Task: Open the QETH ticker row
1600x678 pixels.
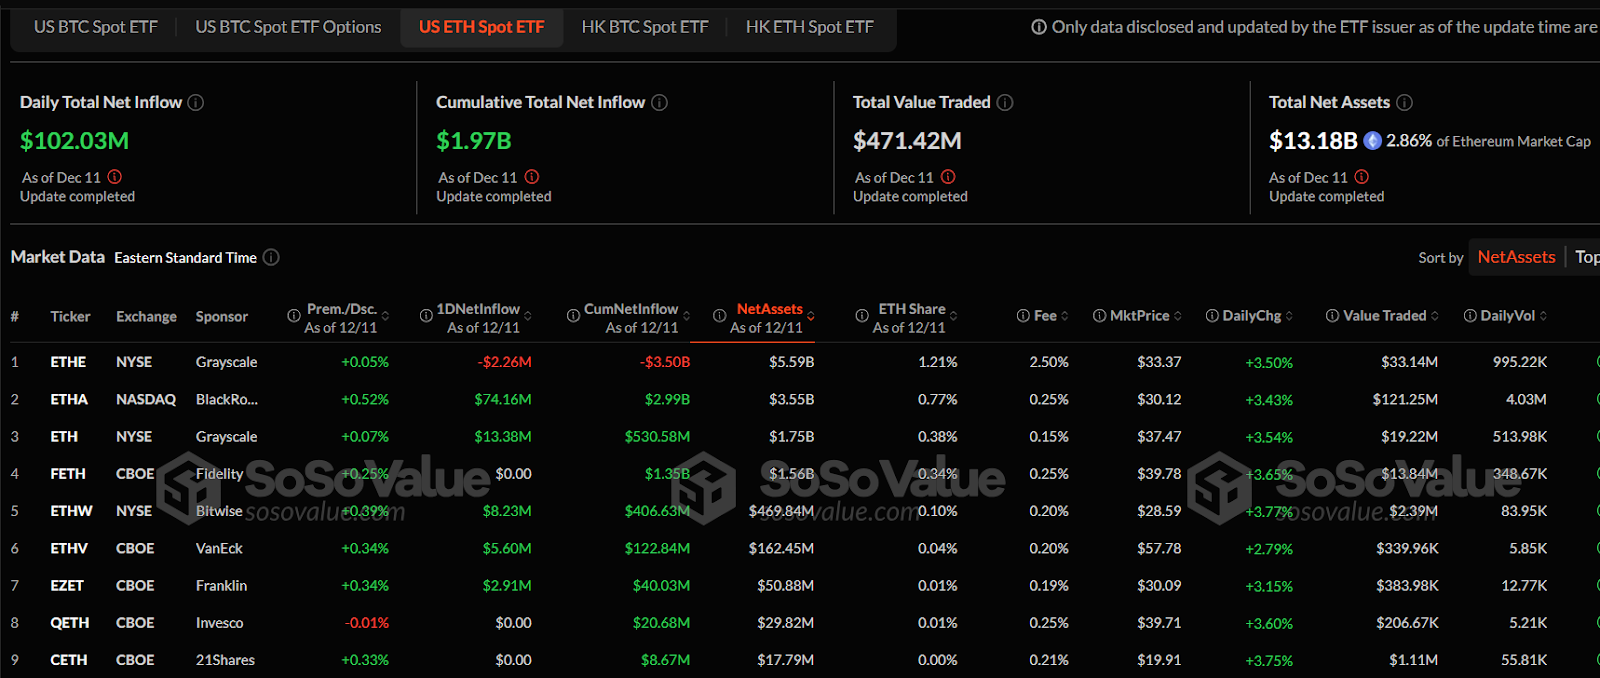Action: (x=70, y=623)
